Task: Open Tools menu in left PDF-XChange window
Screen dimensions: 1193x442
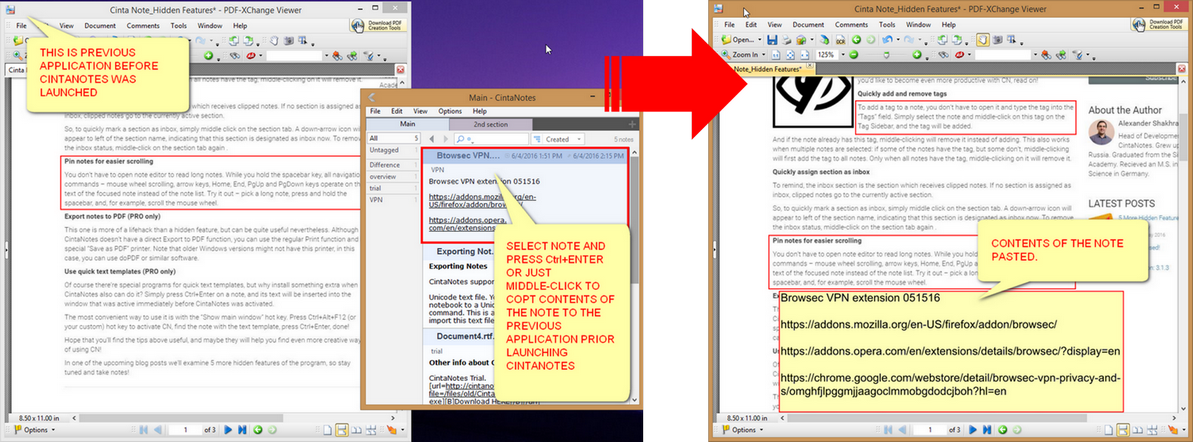Action: pyautogui.click(x=179, y=25)
